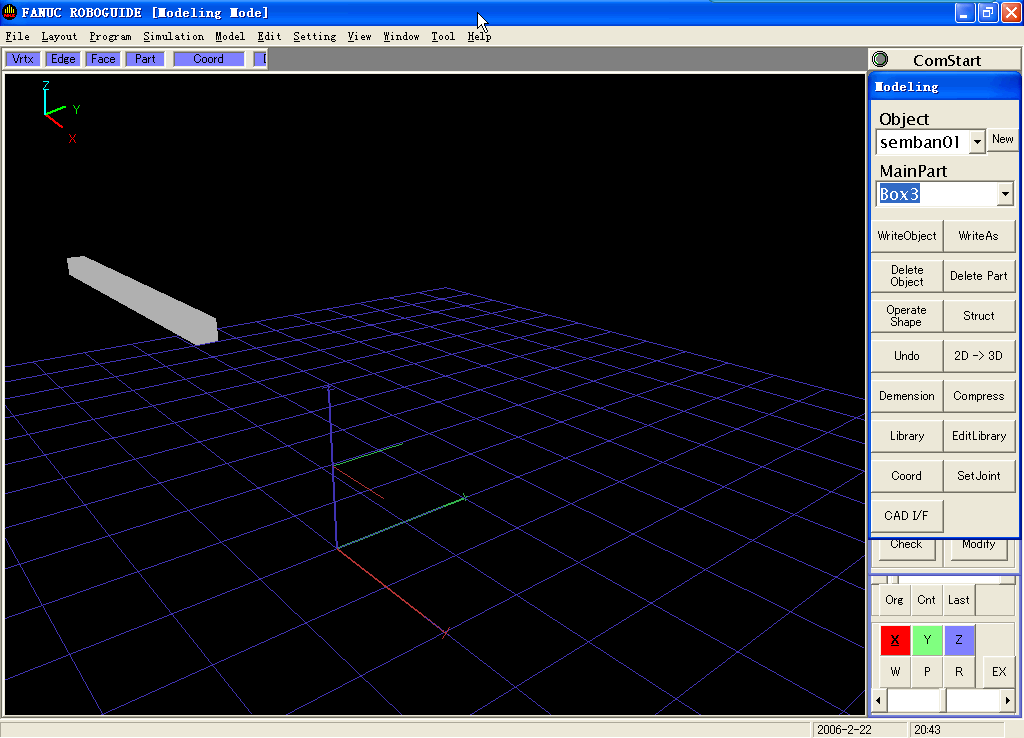Open the Library button
Viewport: 1024px width, 738px height.
click(x=906, y=436)
